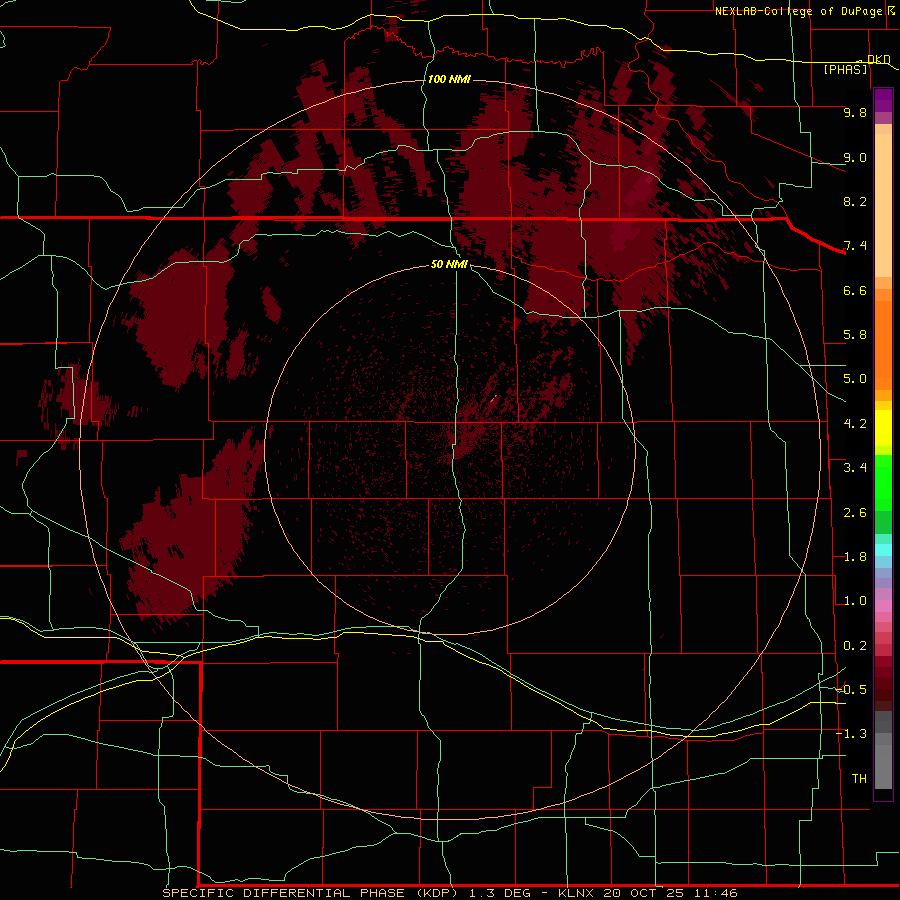Click the TH threshold label on scale
This screenshot has width=900, height=900.
tap(859, 779)
